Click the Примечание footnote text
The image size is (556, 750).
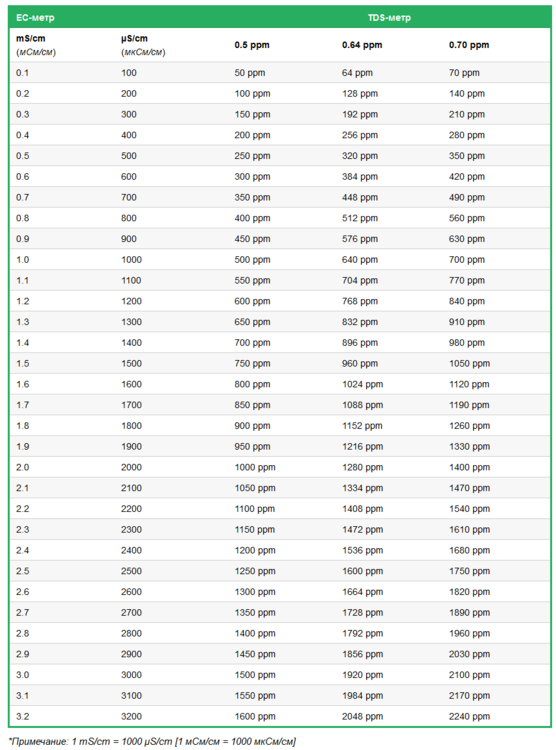152,742
